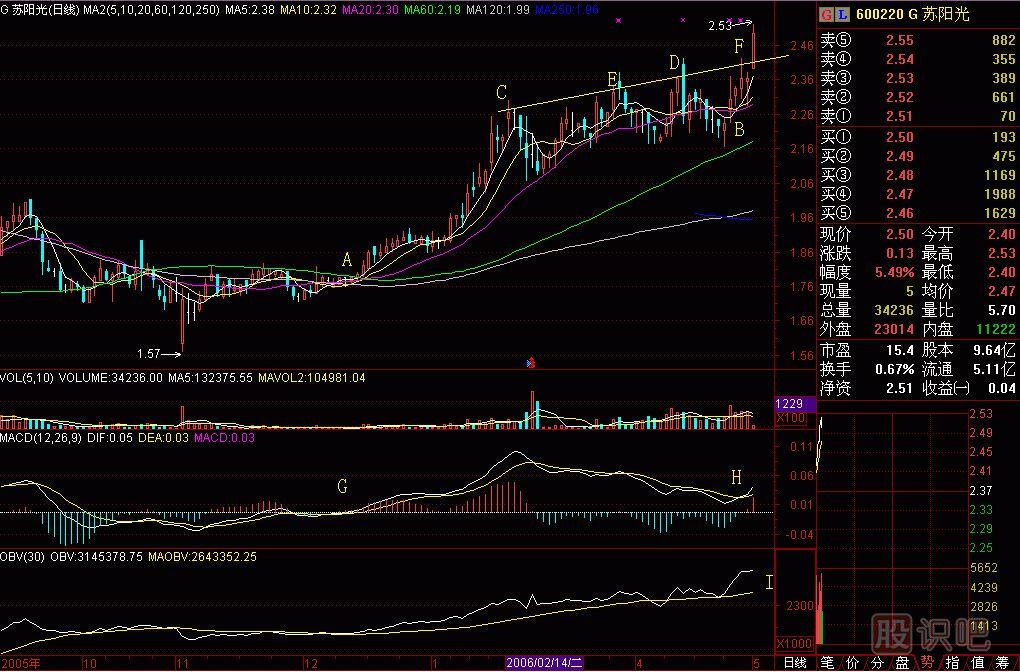Open the 分 tab in bottom bar
The width and height of the screenshot is (1020, 672).
[878, 663]
